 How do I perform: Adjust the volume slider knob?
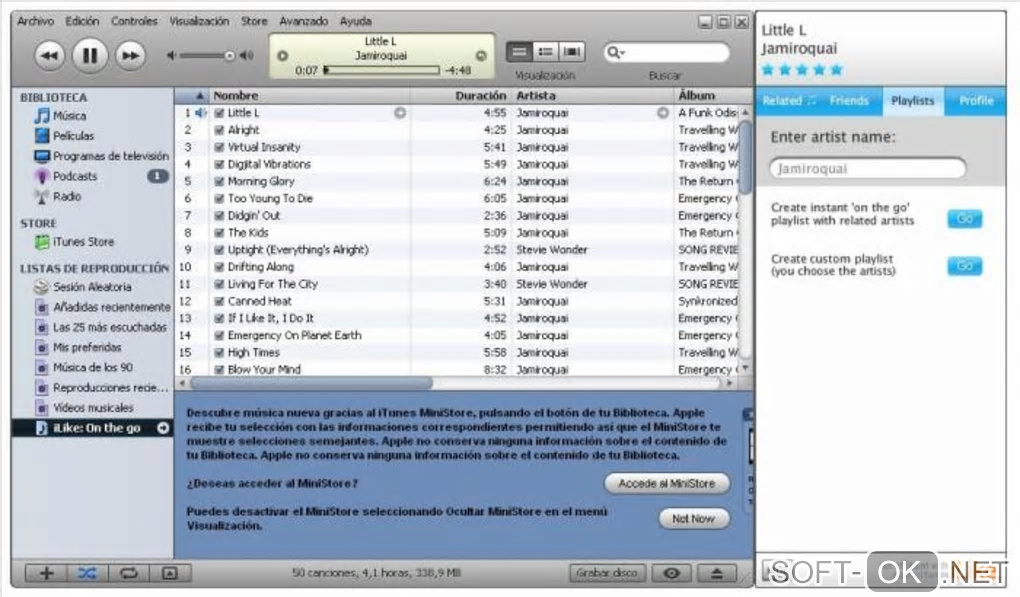229,56
